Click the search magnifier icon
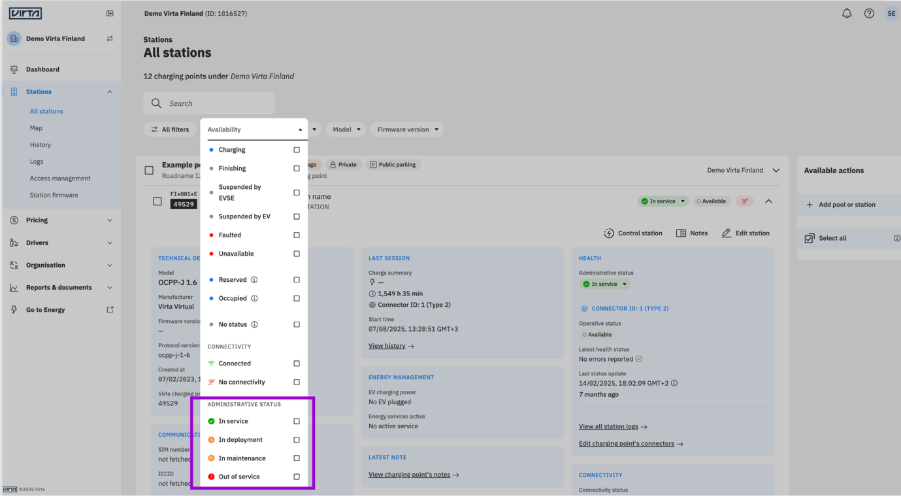The image size is (901, 496). point(156,103)
